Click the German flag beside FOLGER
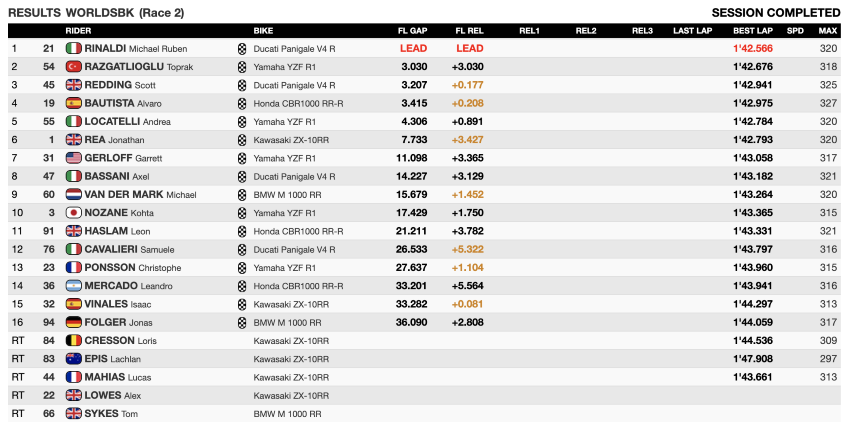 [x=74, y=322]
